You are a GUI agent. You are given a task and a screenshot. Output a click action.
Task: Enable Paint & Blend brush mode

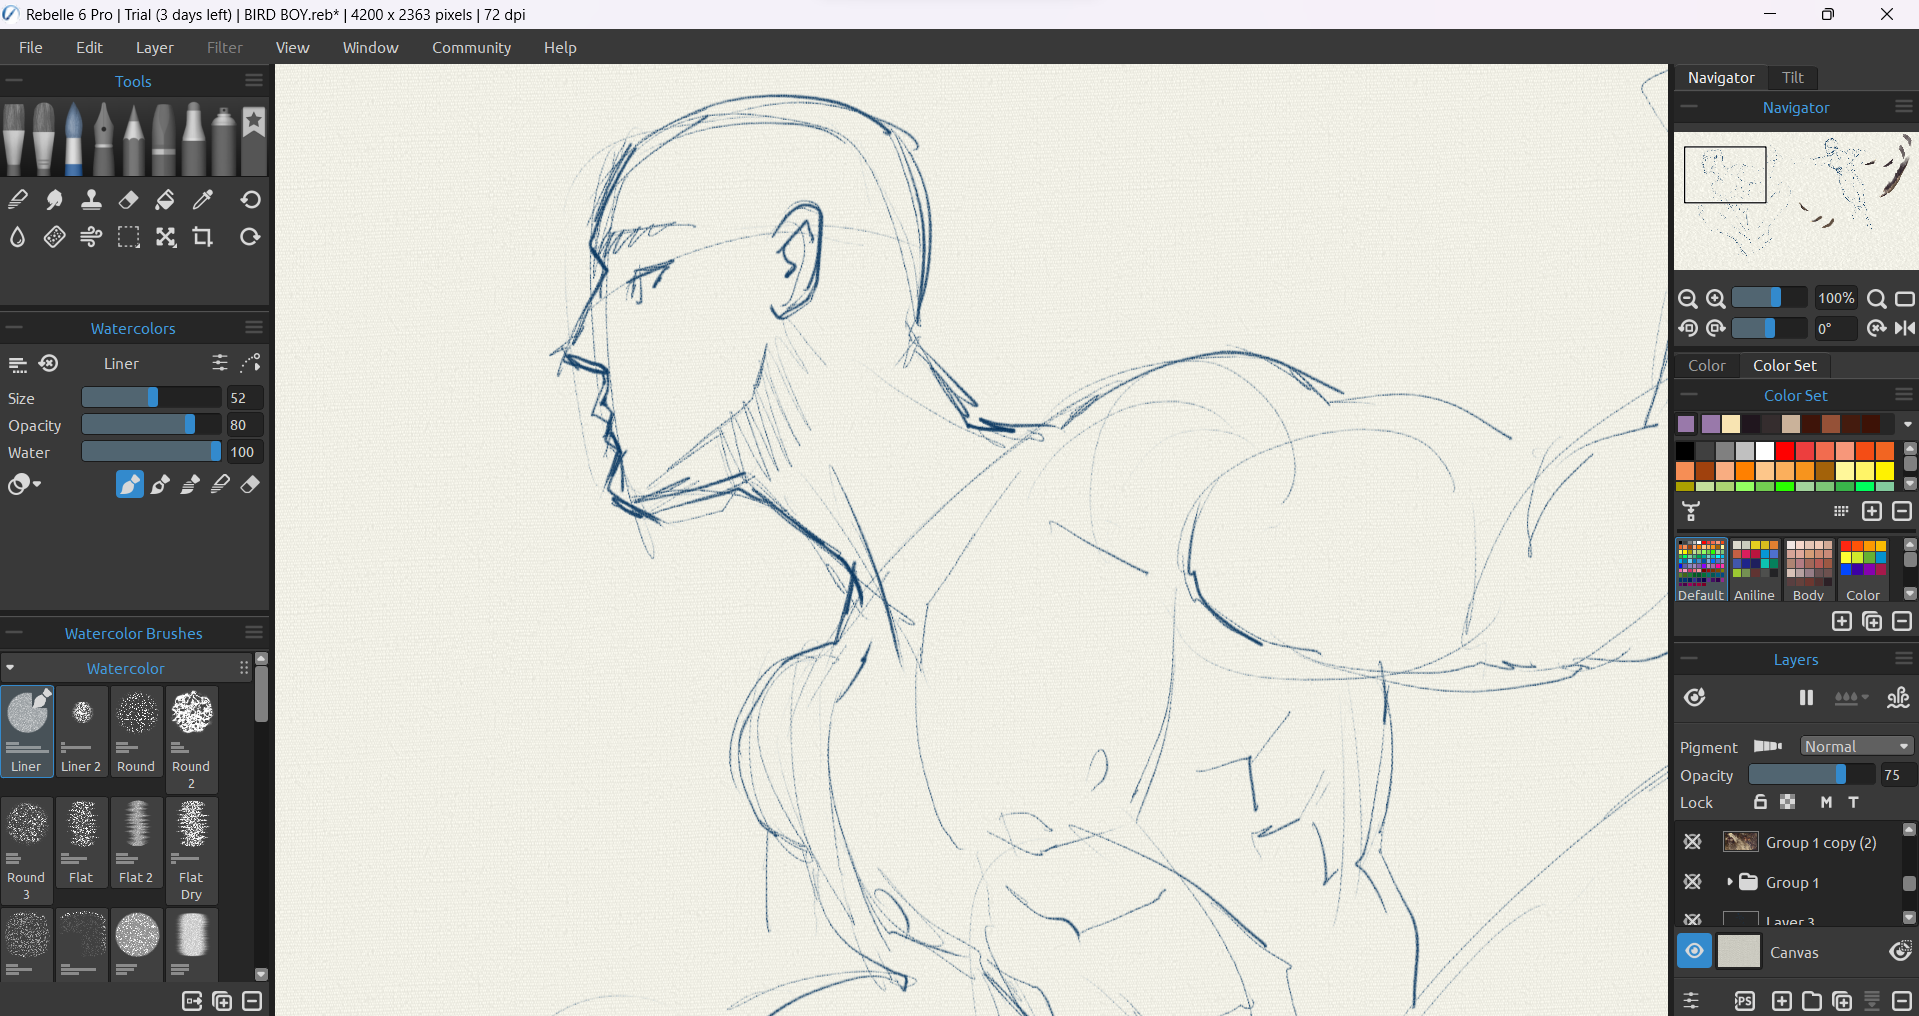tap(190, 485)
